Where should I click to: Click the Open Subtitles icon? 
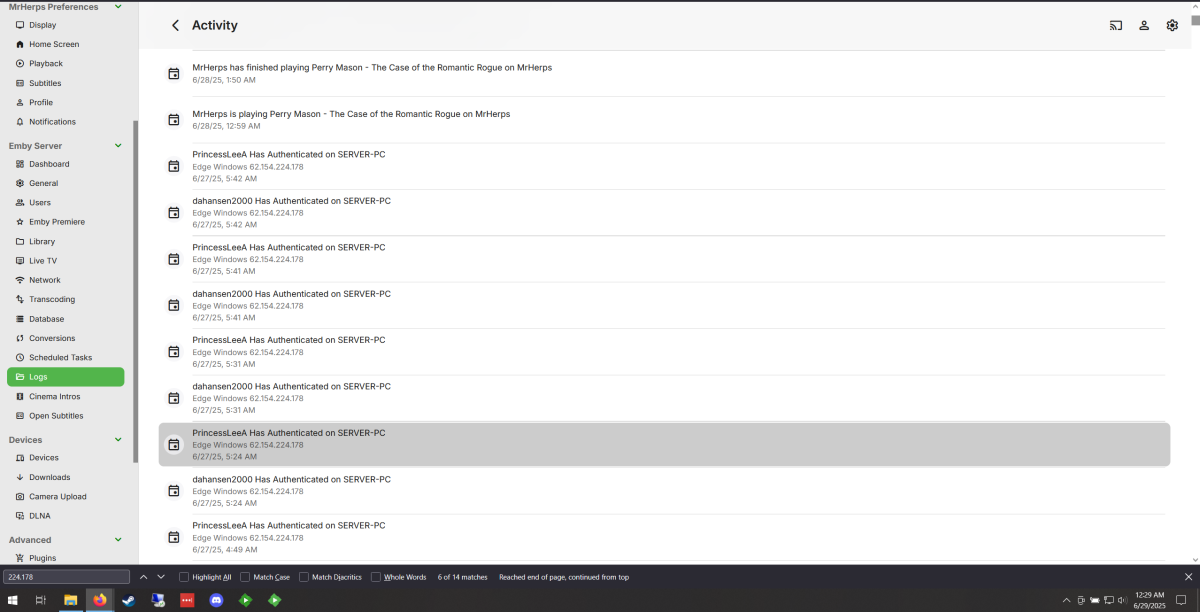[20, 416]
